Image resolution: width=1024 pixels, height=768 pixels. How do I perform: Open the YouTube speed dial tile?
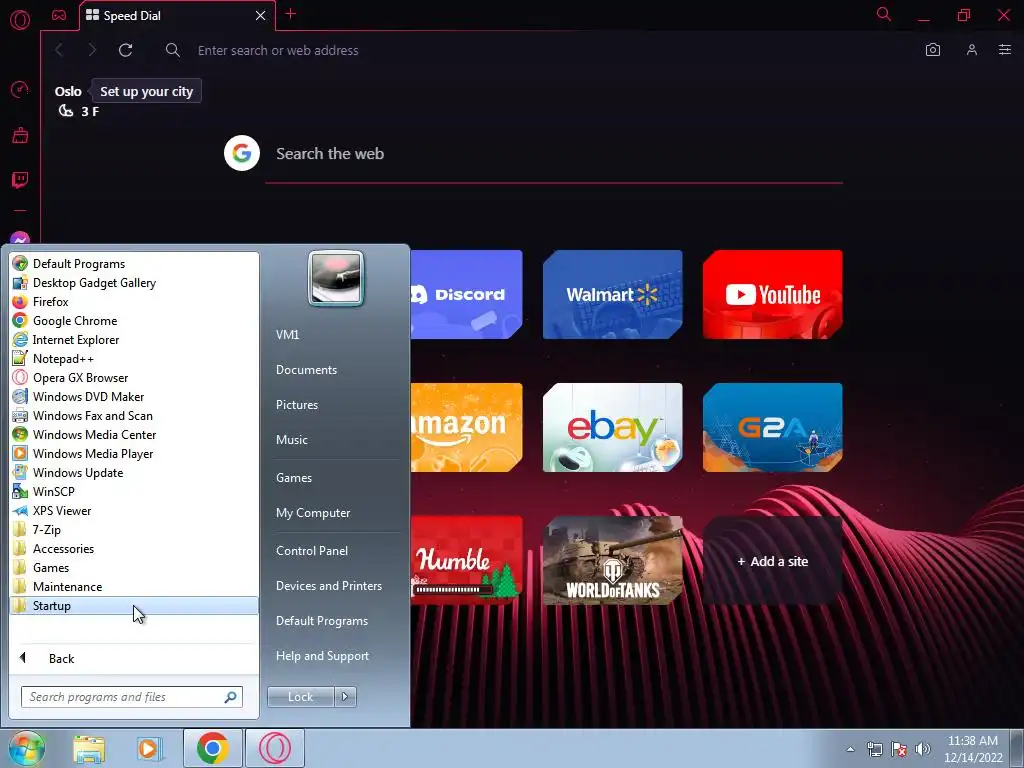point(773,295)
